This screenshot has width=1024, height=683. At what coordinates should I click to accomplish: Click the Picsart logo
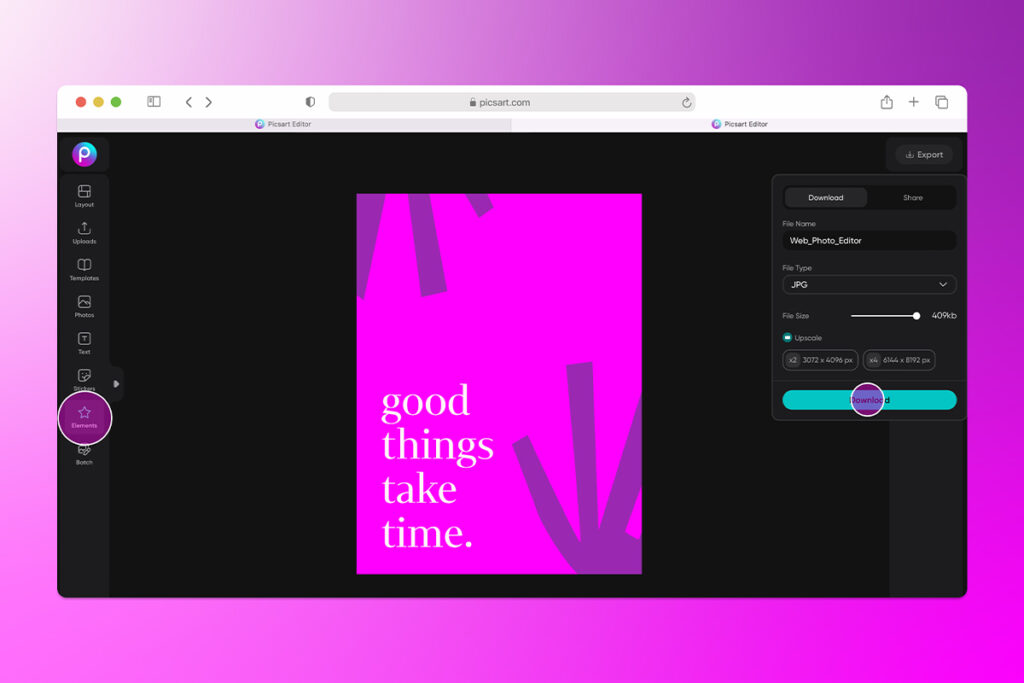point(84,154)
